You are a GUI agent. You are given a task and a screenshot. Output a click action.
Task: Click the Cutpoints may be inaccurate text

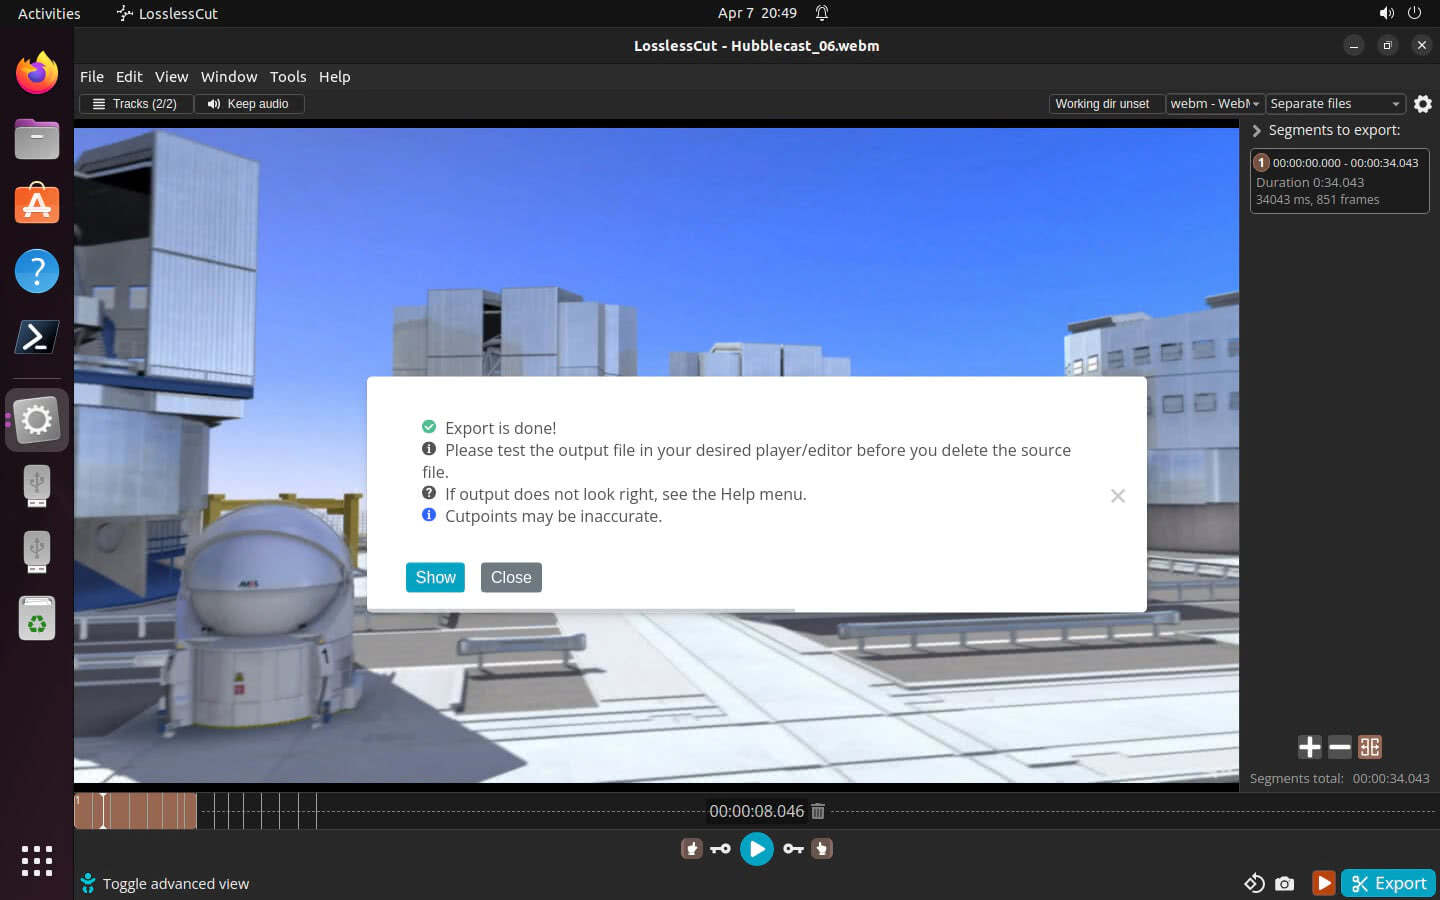(553, 516)
